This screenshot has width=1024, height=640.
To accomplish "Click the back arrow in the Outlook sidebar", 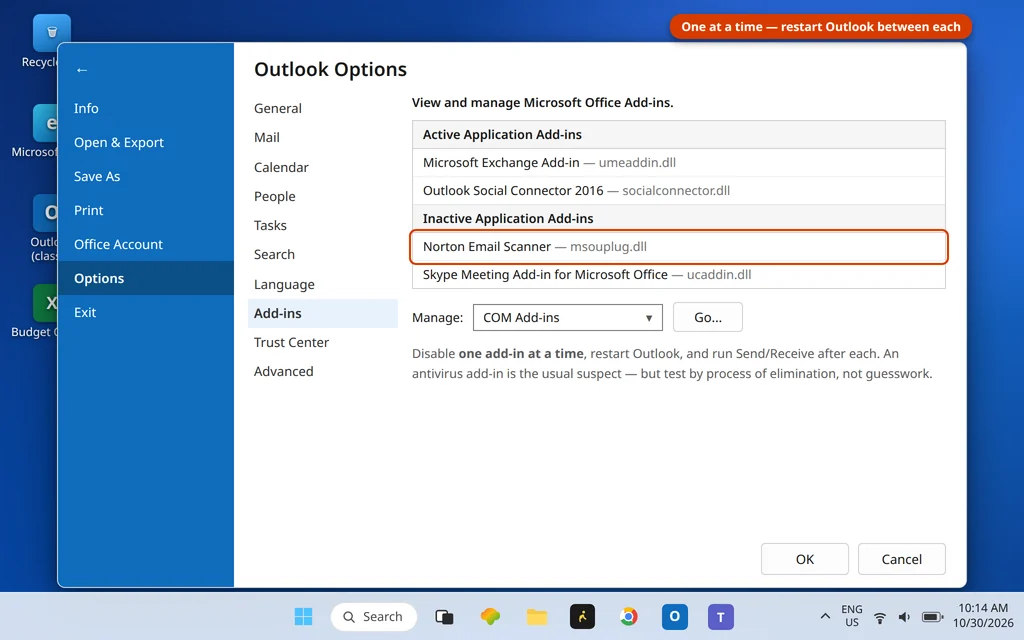I will (x=82, y=70).
